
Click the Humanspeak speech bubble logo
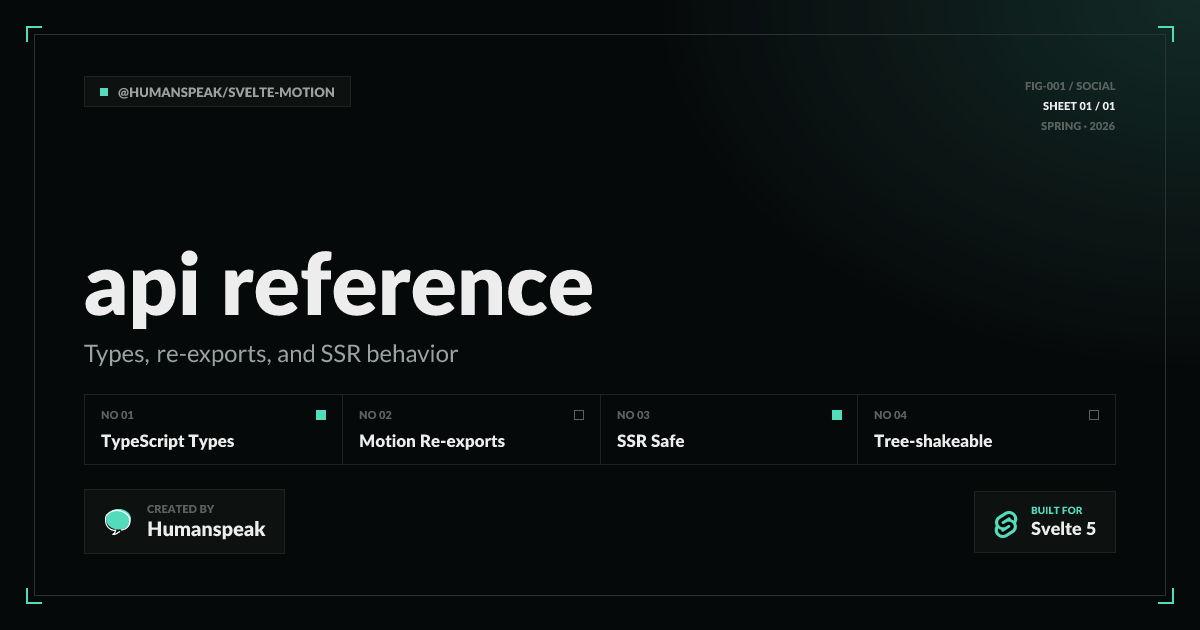(x=118, y=521)
